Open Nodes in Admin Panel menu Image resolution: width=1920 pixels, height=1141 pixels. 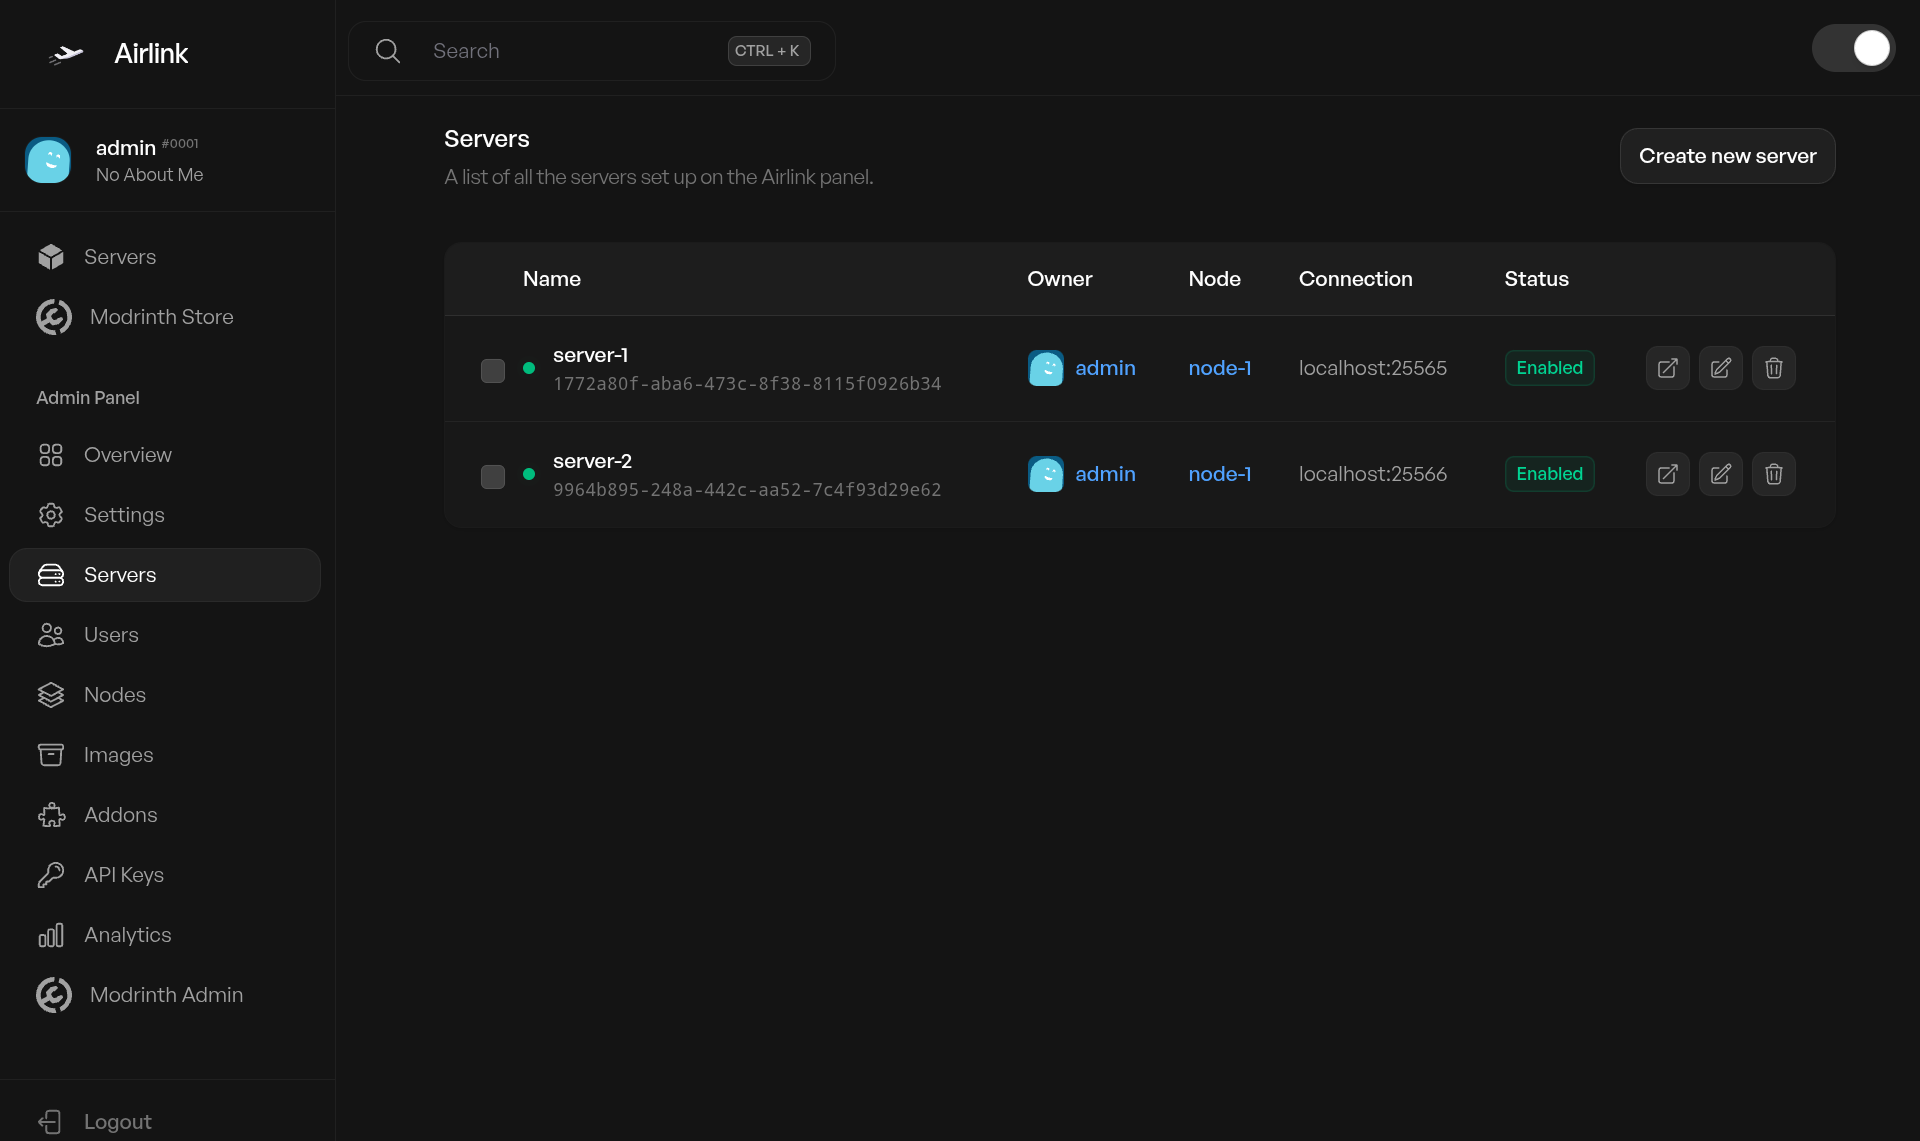(x=114, y=695)
